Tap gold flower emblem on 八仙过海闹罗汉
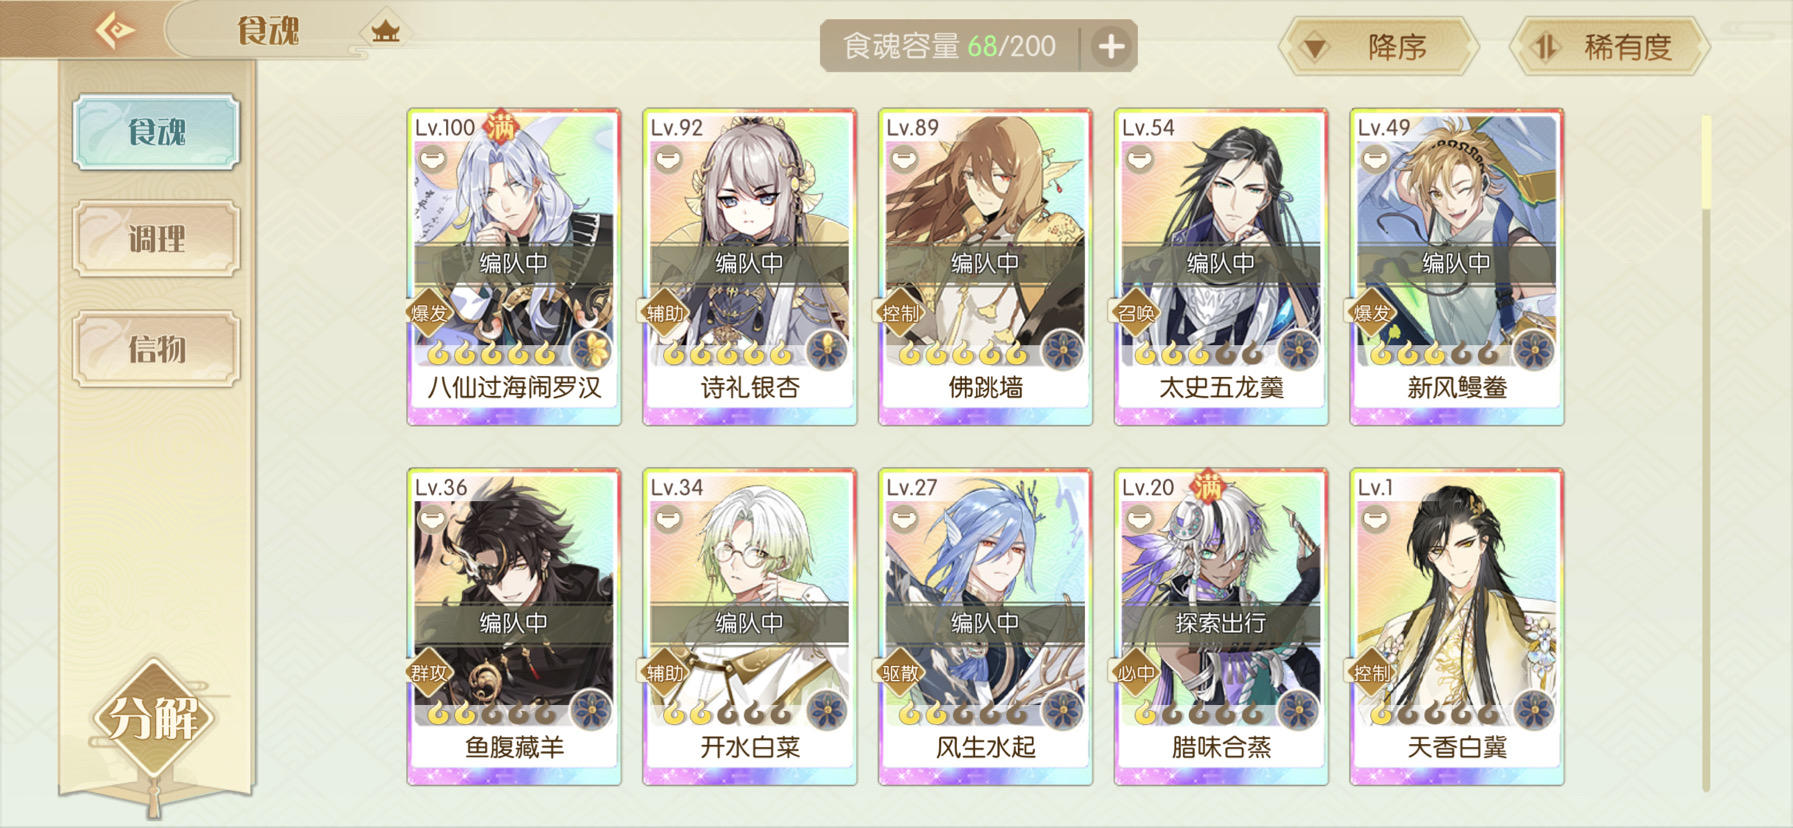Screen dimensions: 1793x828 coord(592,349)
